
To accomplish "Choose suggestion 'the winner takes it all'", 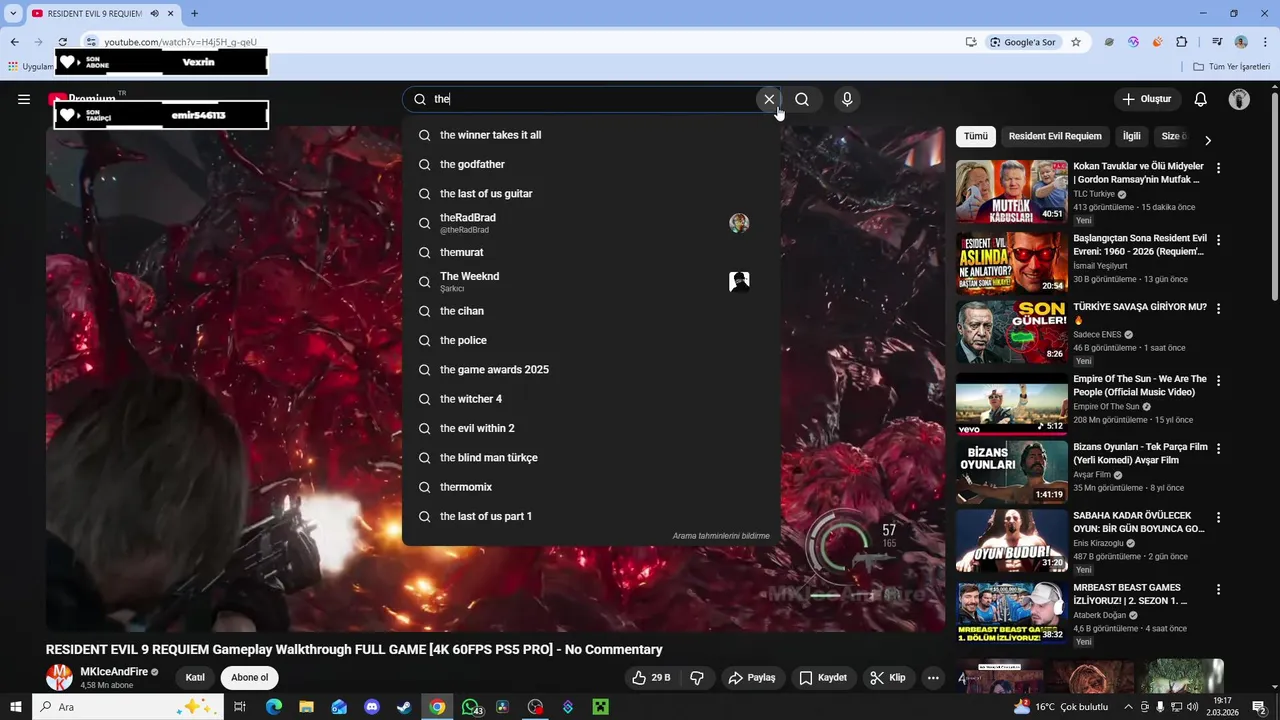I will (x=591, y=135).
